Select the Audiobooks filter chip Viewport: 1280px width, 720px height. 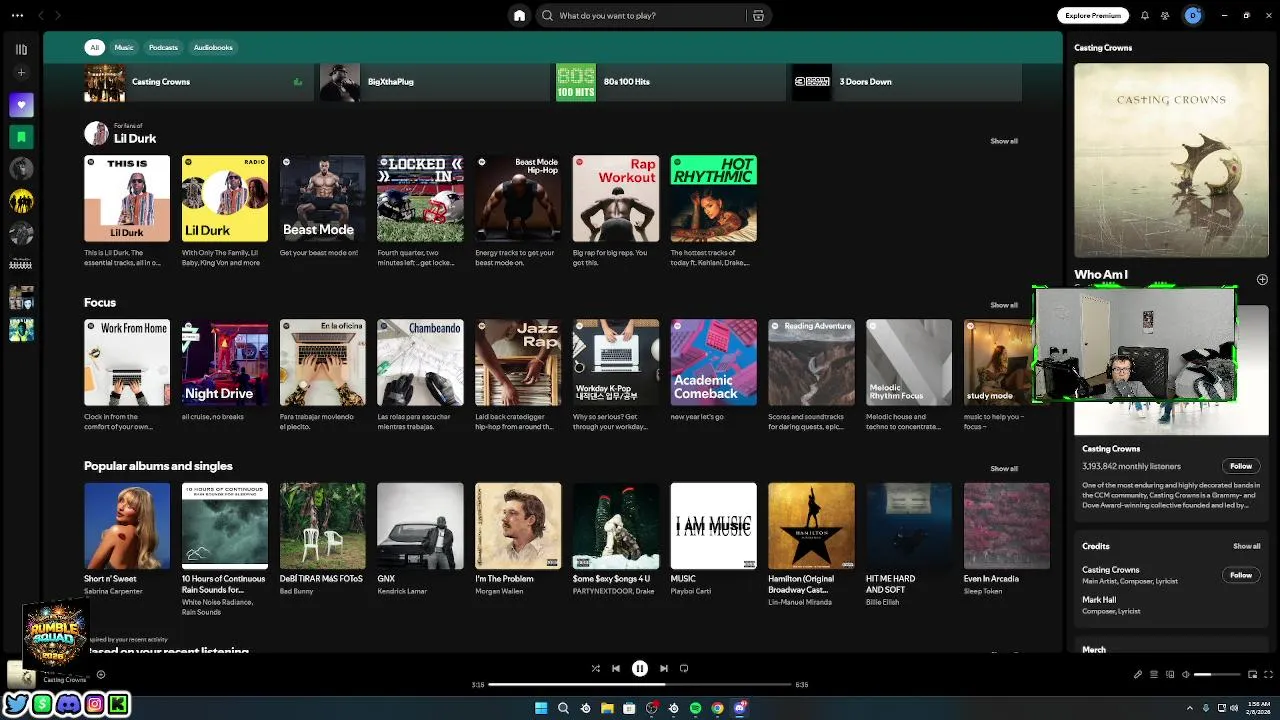point(213,47)
